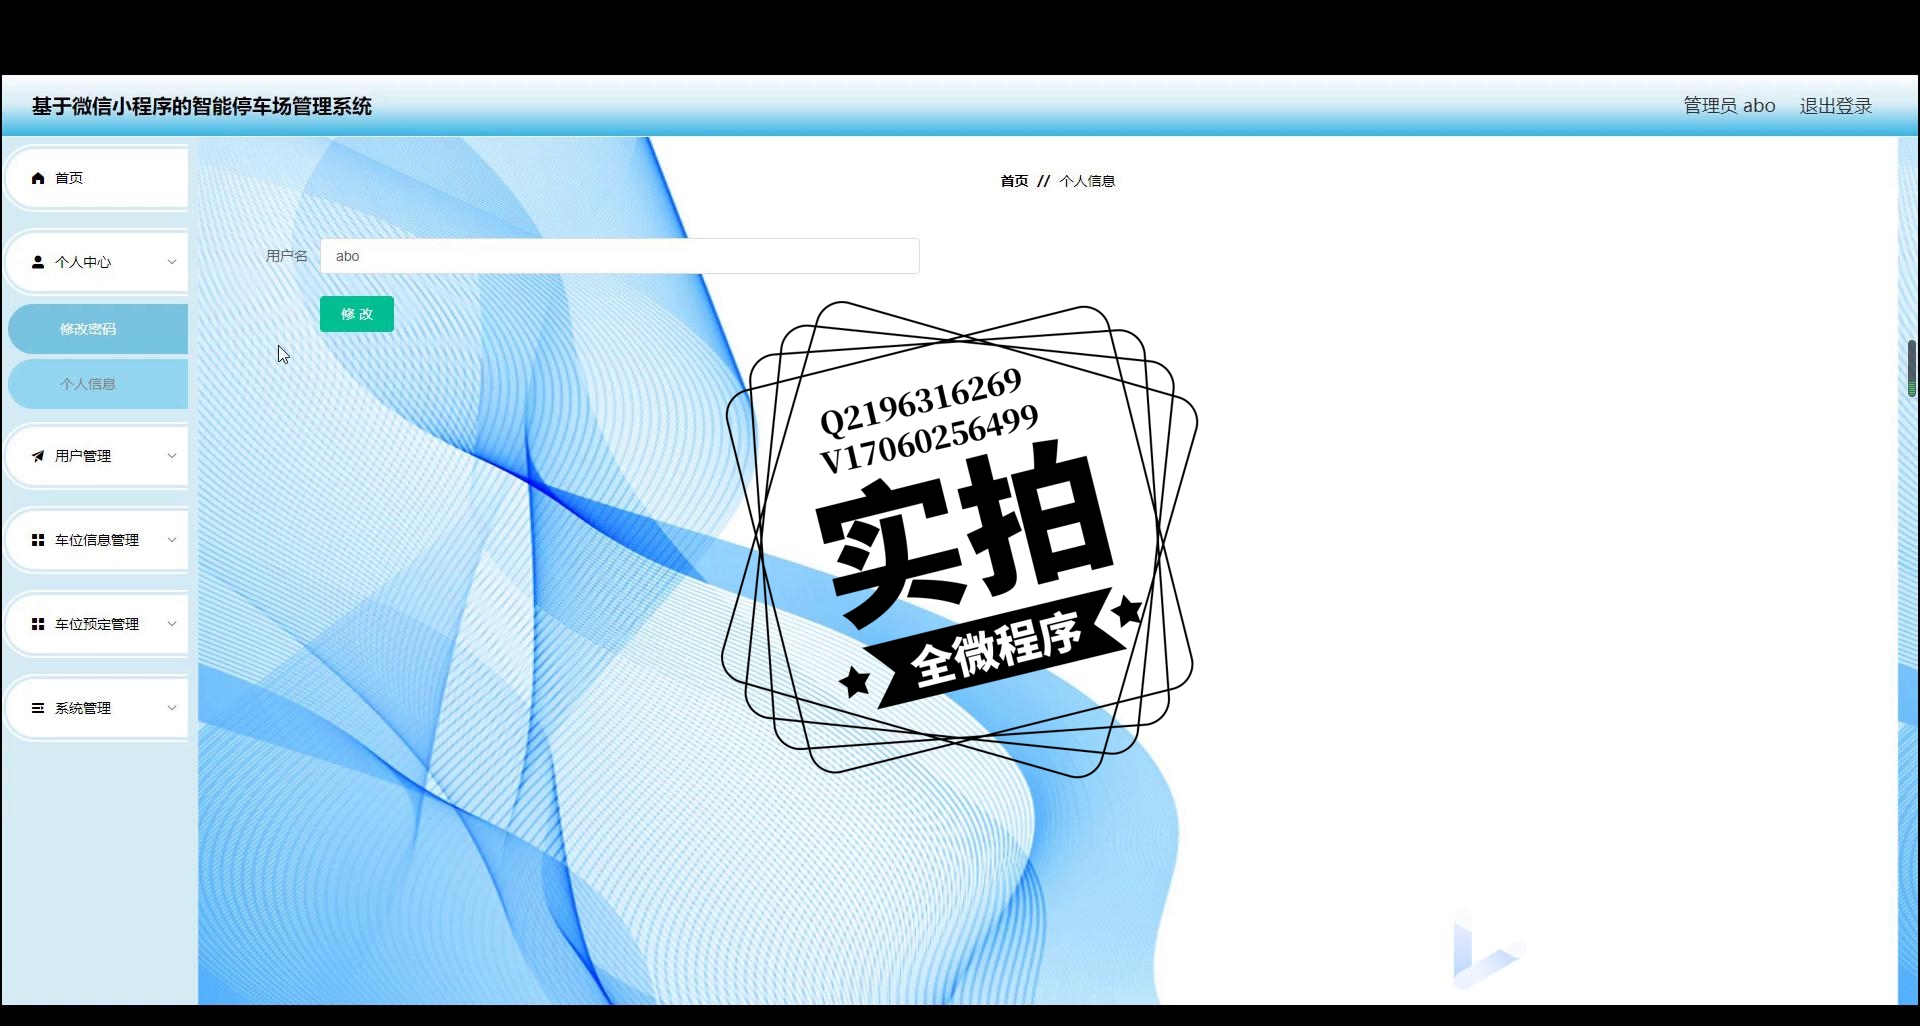Screen dimensions: 1920x1026
Task: Click the green 修改 button
Action: tap(357, 314)
